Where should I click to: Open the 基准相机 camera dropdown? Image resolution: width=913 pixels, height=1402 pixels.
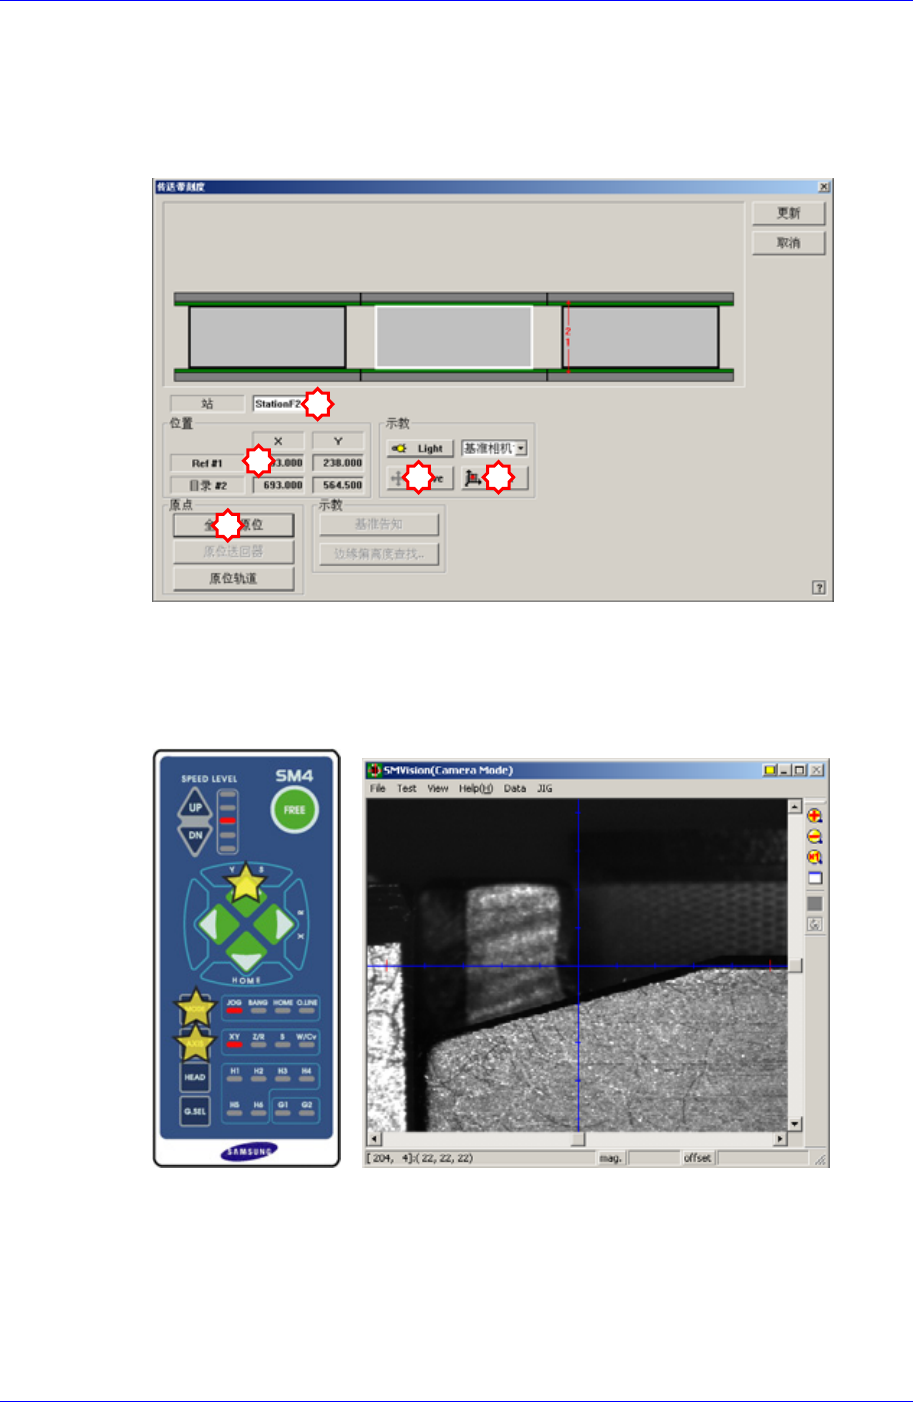click(521, 449)
